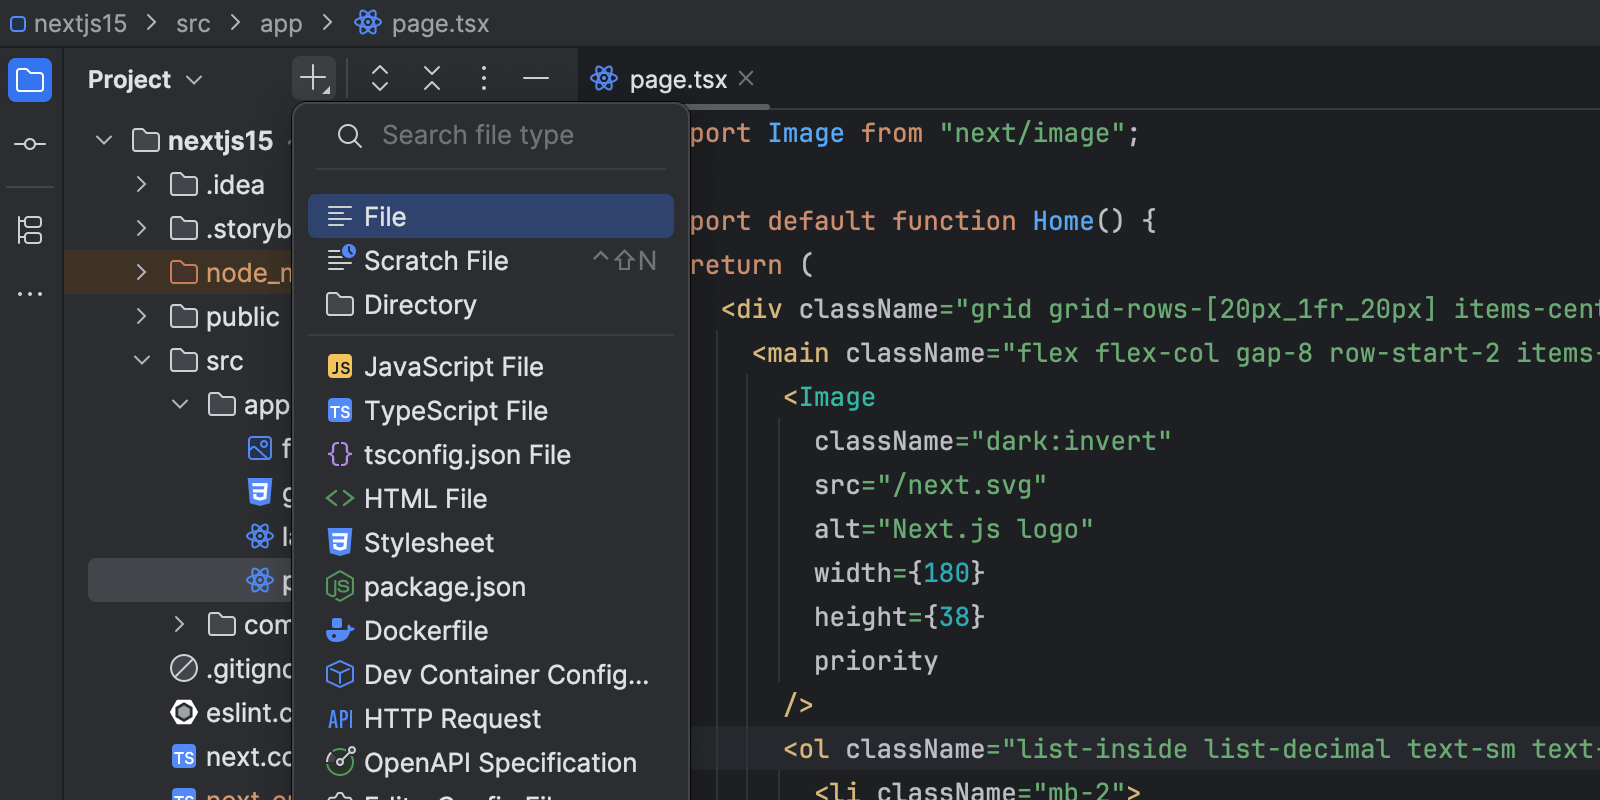
Task: Expand all items in project tree
Action: click(380, 78)
